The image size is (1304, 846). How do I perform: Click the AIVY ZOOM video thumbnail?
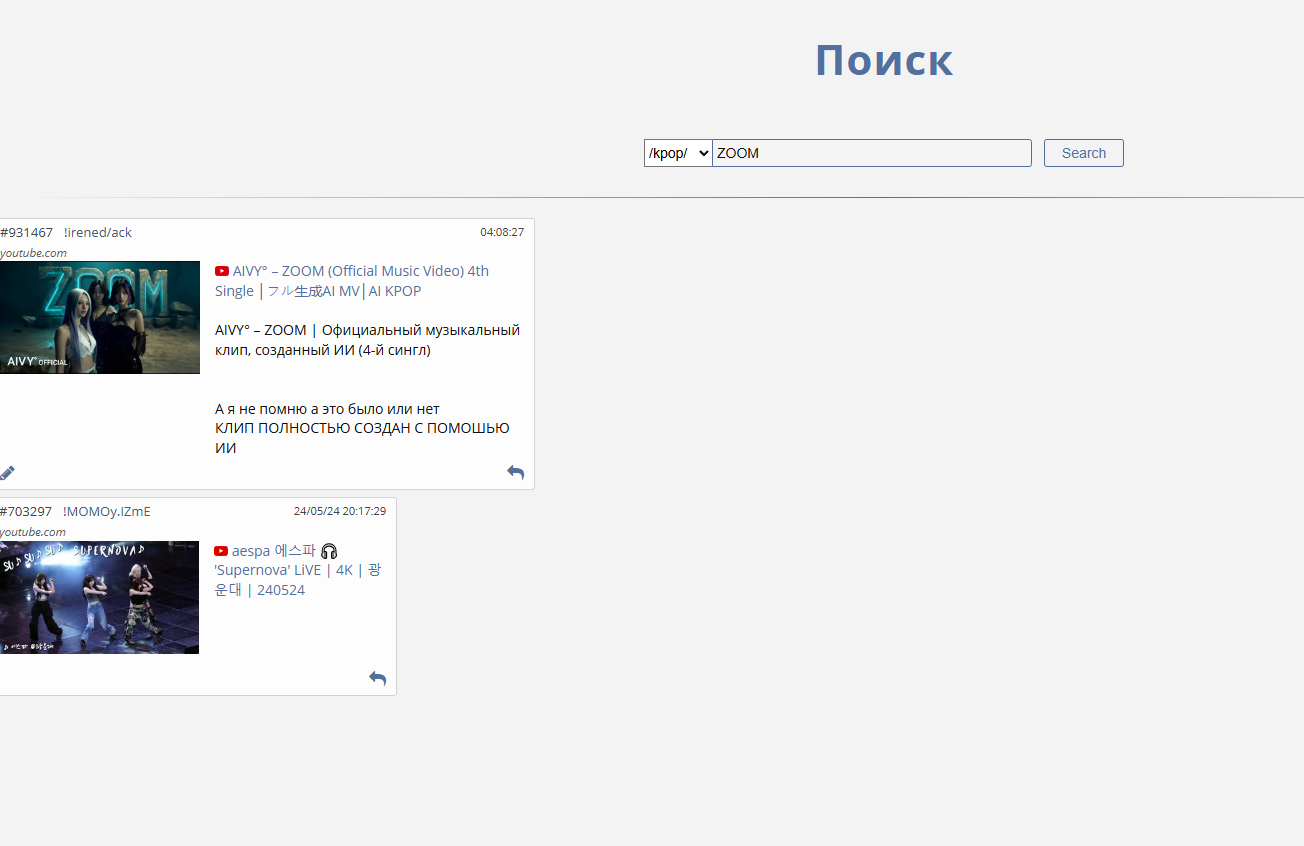click(x=99, y=317)
